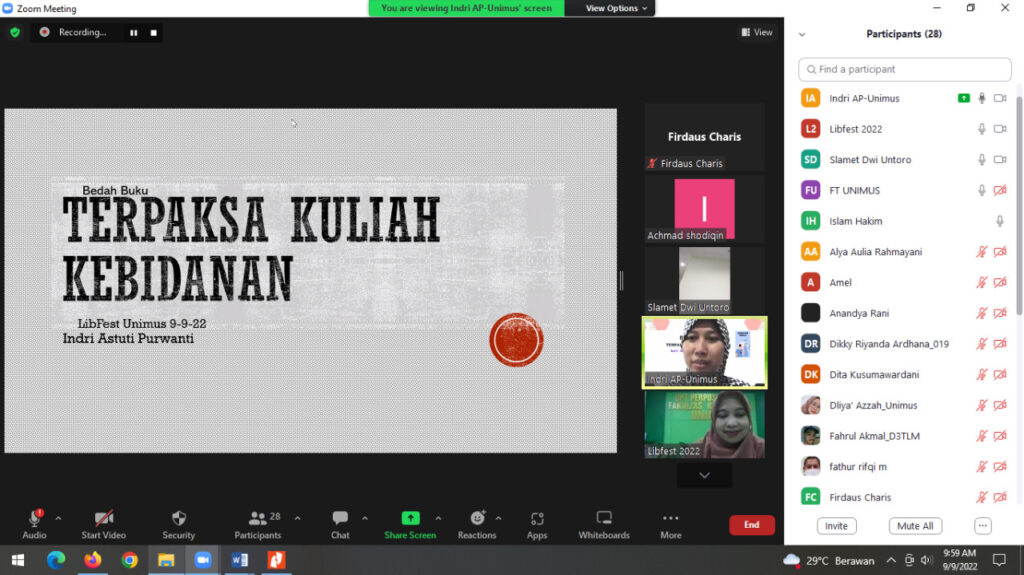Image resolution: width=1024 pixels, height=575 pixels.
Task: Open the Chat panel
Action: (x=340, y=518)
